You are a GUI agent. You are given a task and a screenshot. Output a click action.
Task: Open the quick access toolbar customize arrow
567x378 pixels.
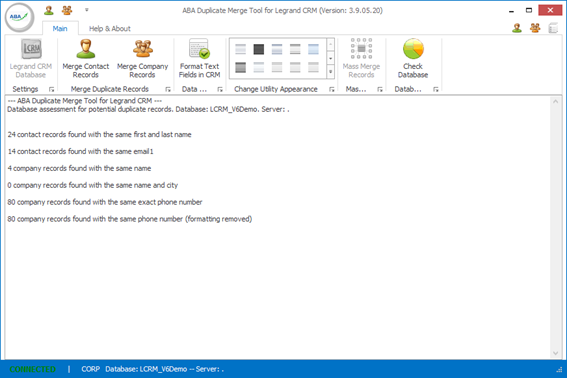87,10
